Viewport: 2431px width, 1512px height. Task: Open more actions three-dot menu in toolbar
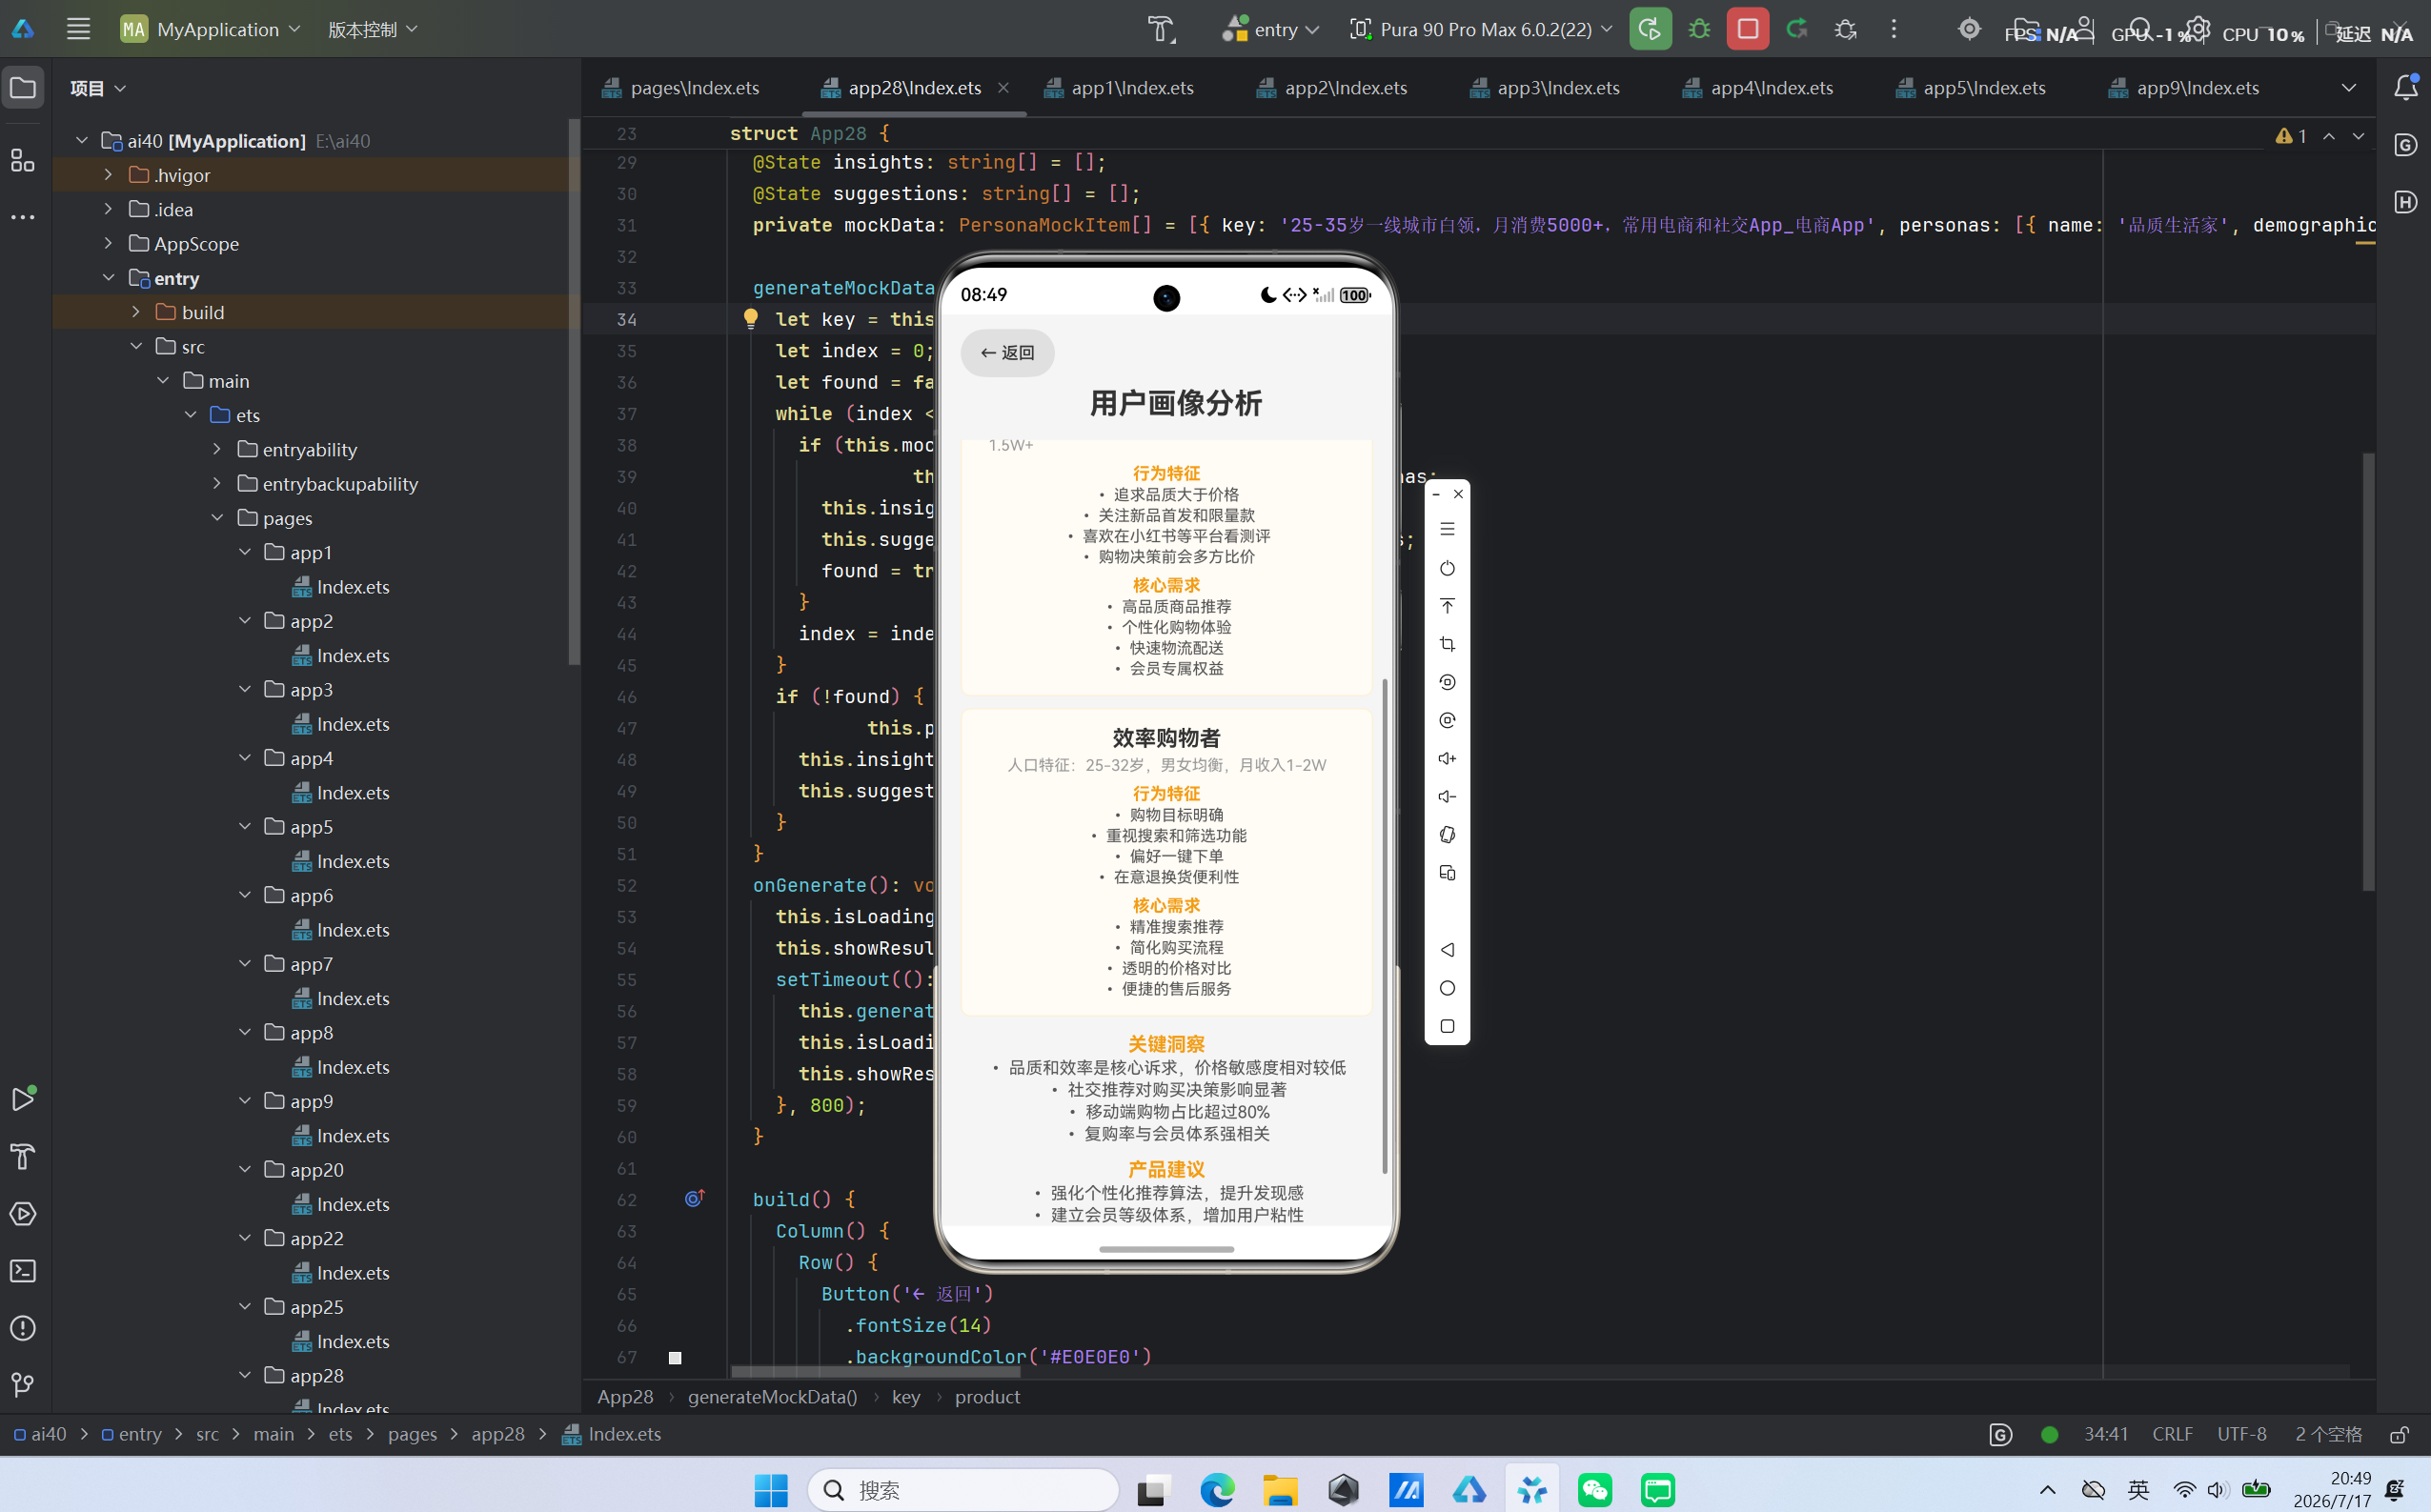1894,29
